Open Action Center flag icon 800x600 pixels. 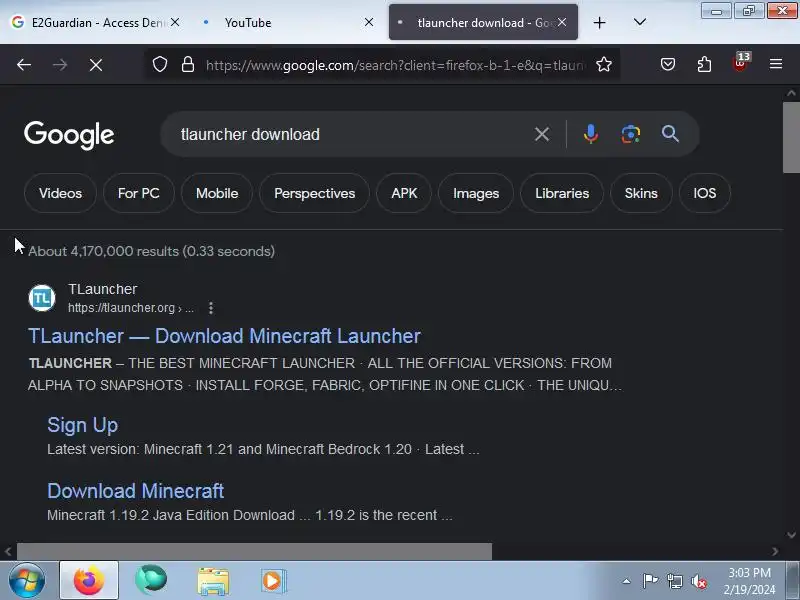[651, 581]
